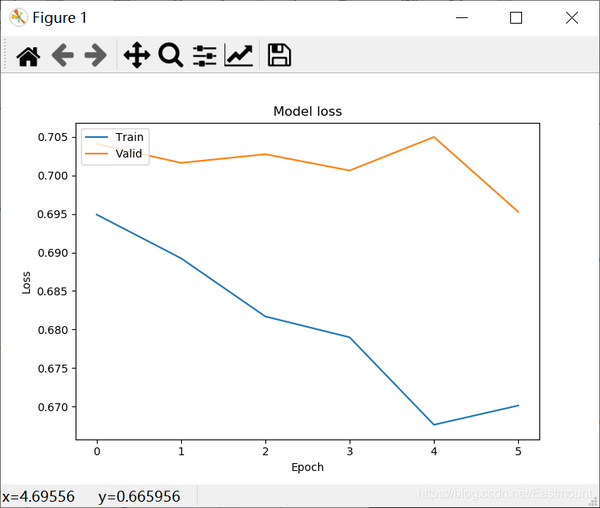Click the orange Valid line sample in legend

click(96, 153)
